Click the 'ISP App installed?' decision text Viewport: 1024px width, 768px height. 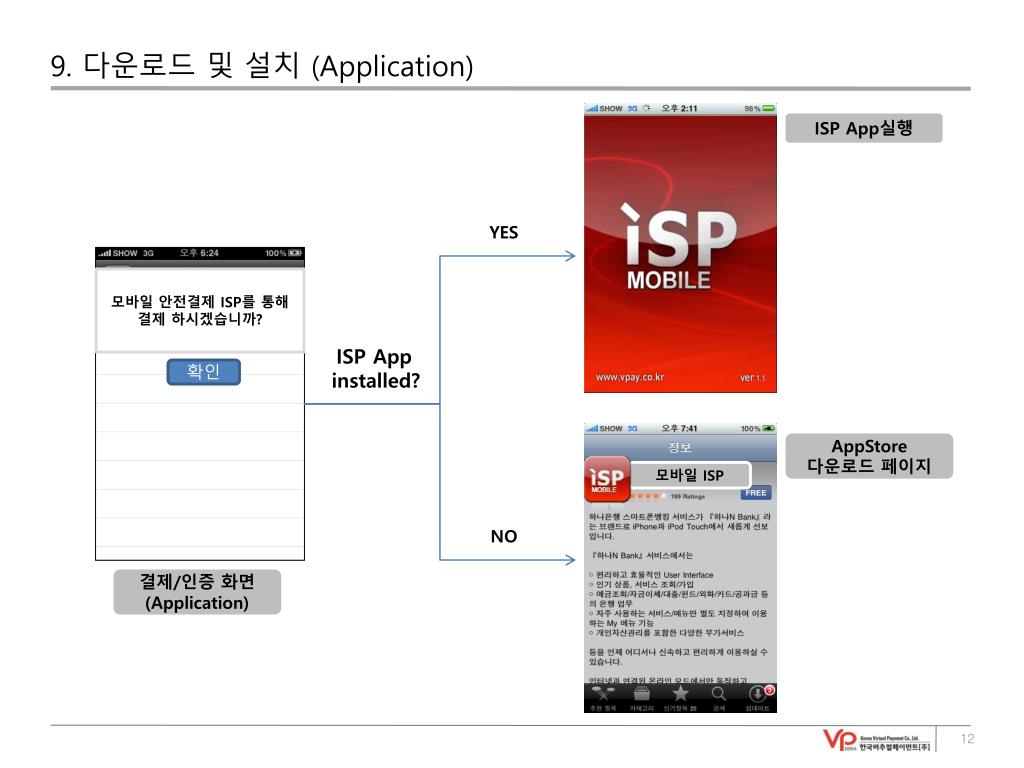pyautogui.click(x=376, y=368)
